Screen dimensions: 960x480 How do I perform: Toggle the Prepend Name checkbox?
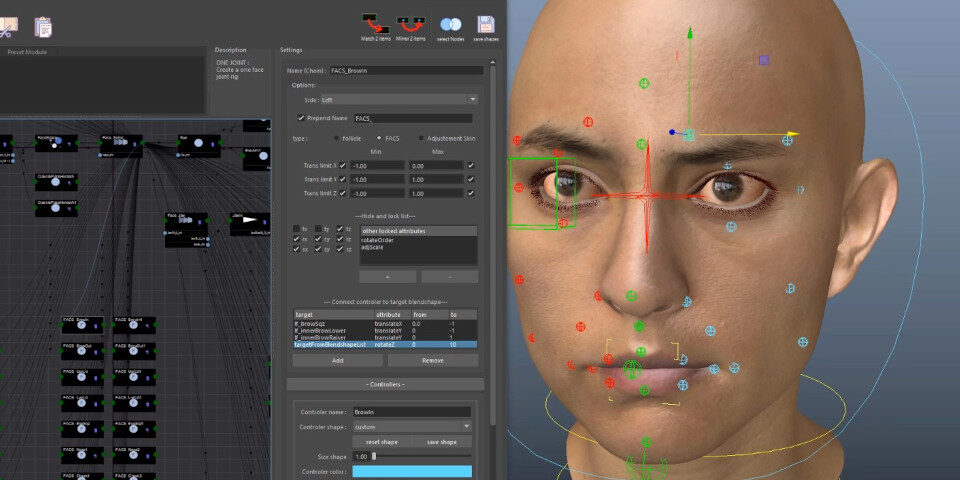[x=301, y=118]
